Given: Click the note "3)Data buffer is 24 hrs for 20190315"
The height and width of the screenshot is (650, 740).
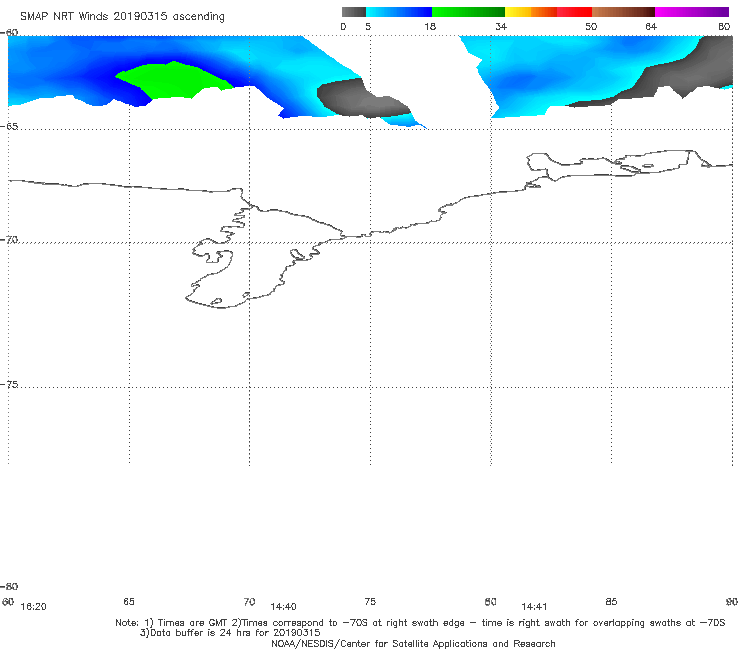Looking at the screenshot, I should [230, 633].
